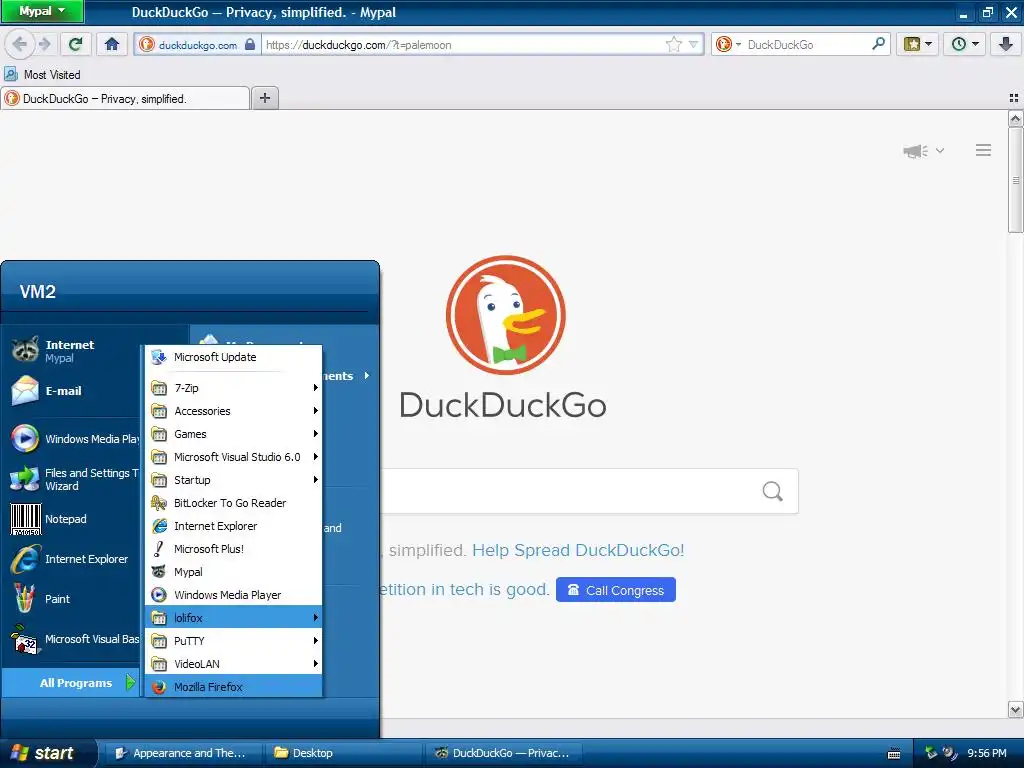Image resolution: width=1024 pixels, height=768 pixels.
Task: Open the URL history dropdown arrow
Action: pos(694,44)
